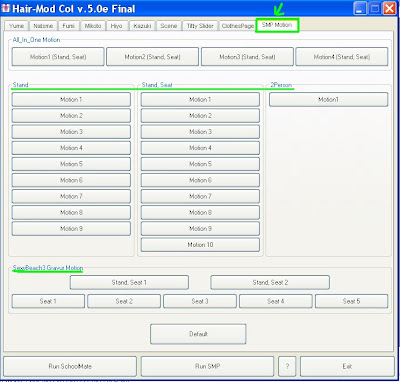
Task: Pick Motion 9 in the Stand group
Action: (x=71, y=229)
